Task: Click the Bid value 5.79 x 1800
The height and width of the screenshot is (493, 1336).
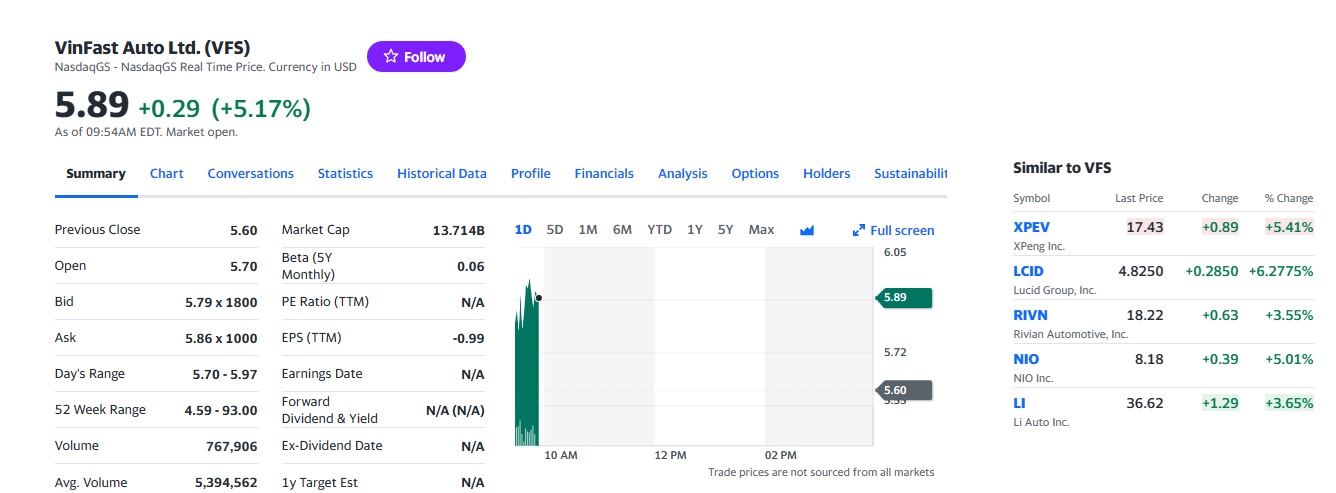Action: tap(221, 302)
